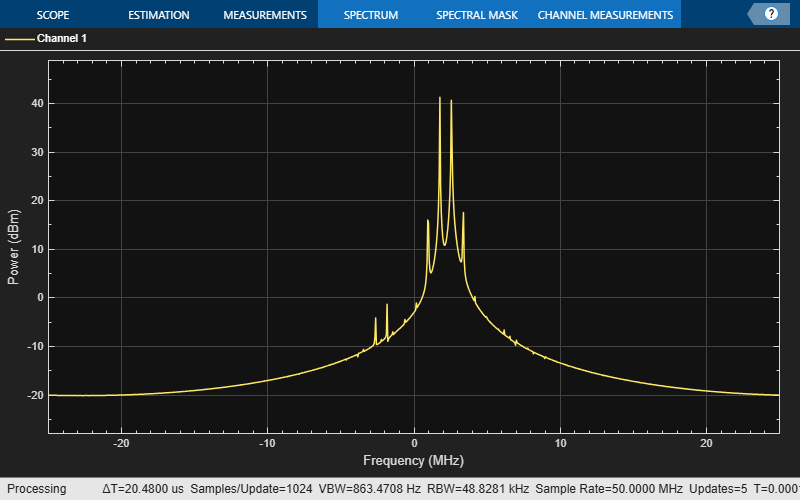Go to the Spectrum tab
The width and height of the screenshot is (800, 500).
[x=370, y=15]
